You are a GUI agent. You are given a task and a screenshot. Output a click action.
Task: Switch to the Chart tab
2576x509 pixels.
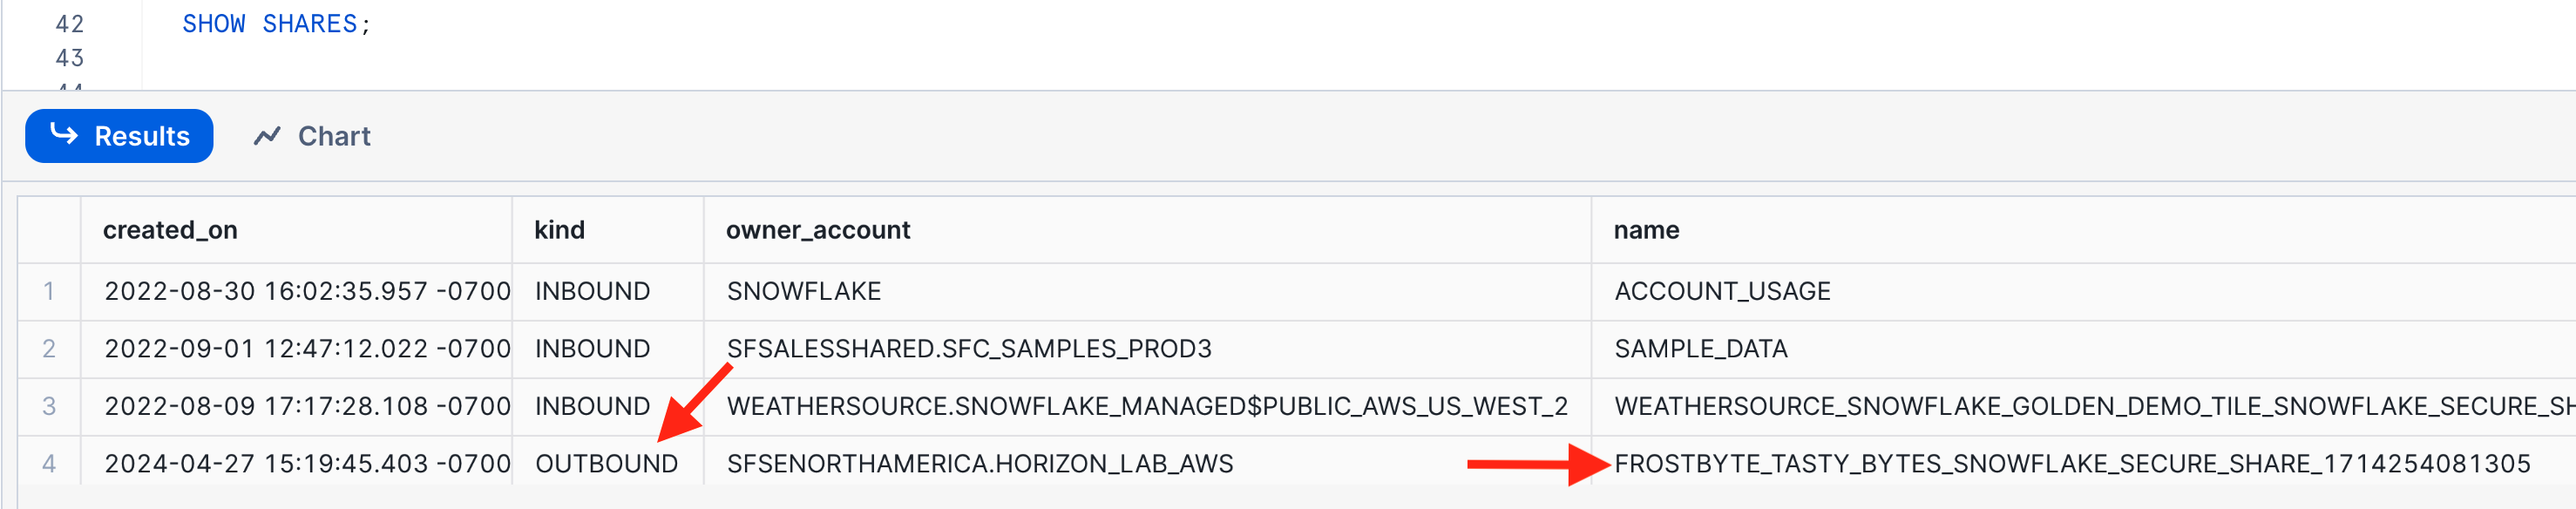pyautogui.click(x=333, y=136)
